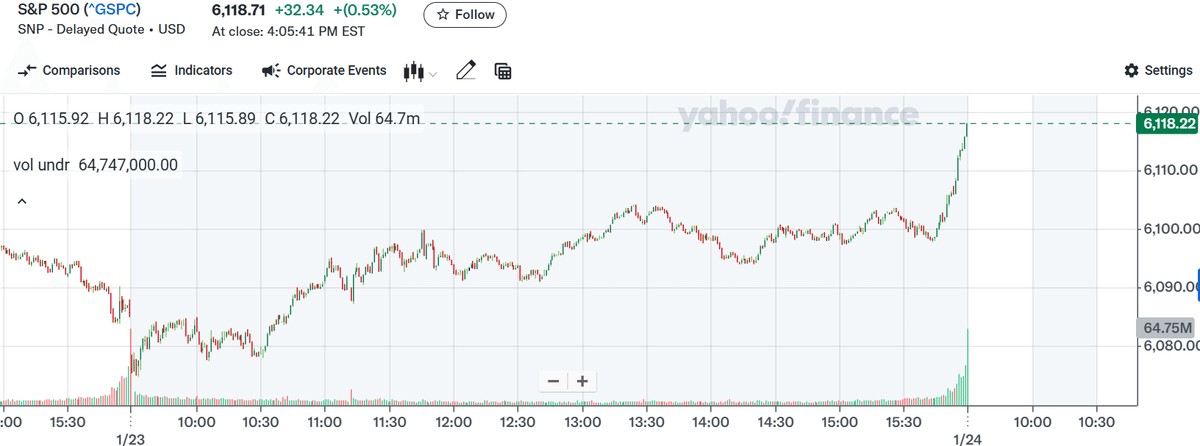Click the OHLC values readout
This screenshot has height=446, width=1200.
(216, 119)
